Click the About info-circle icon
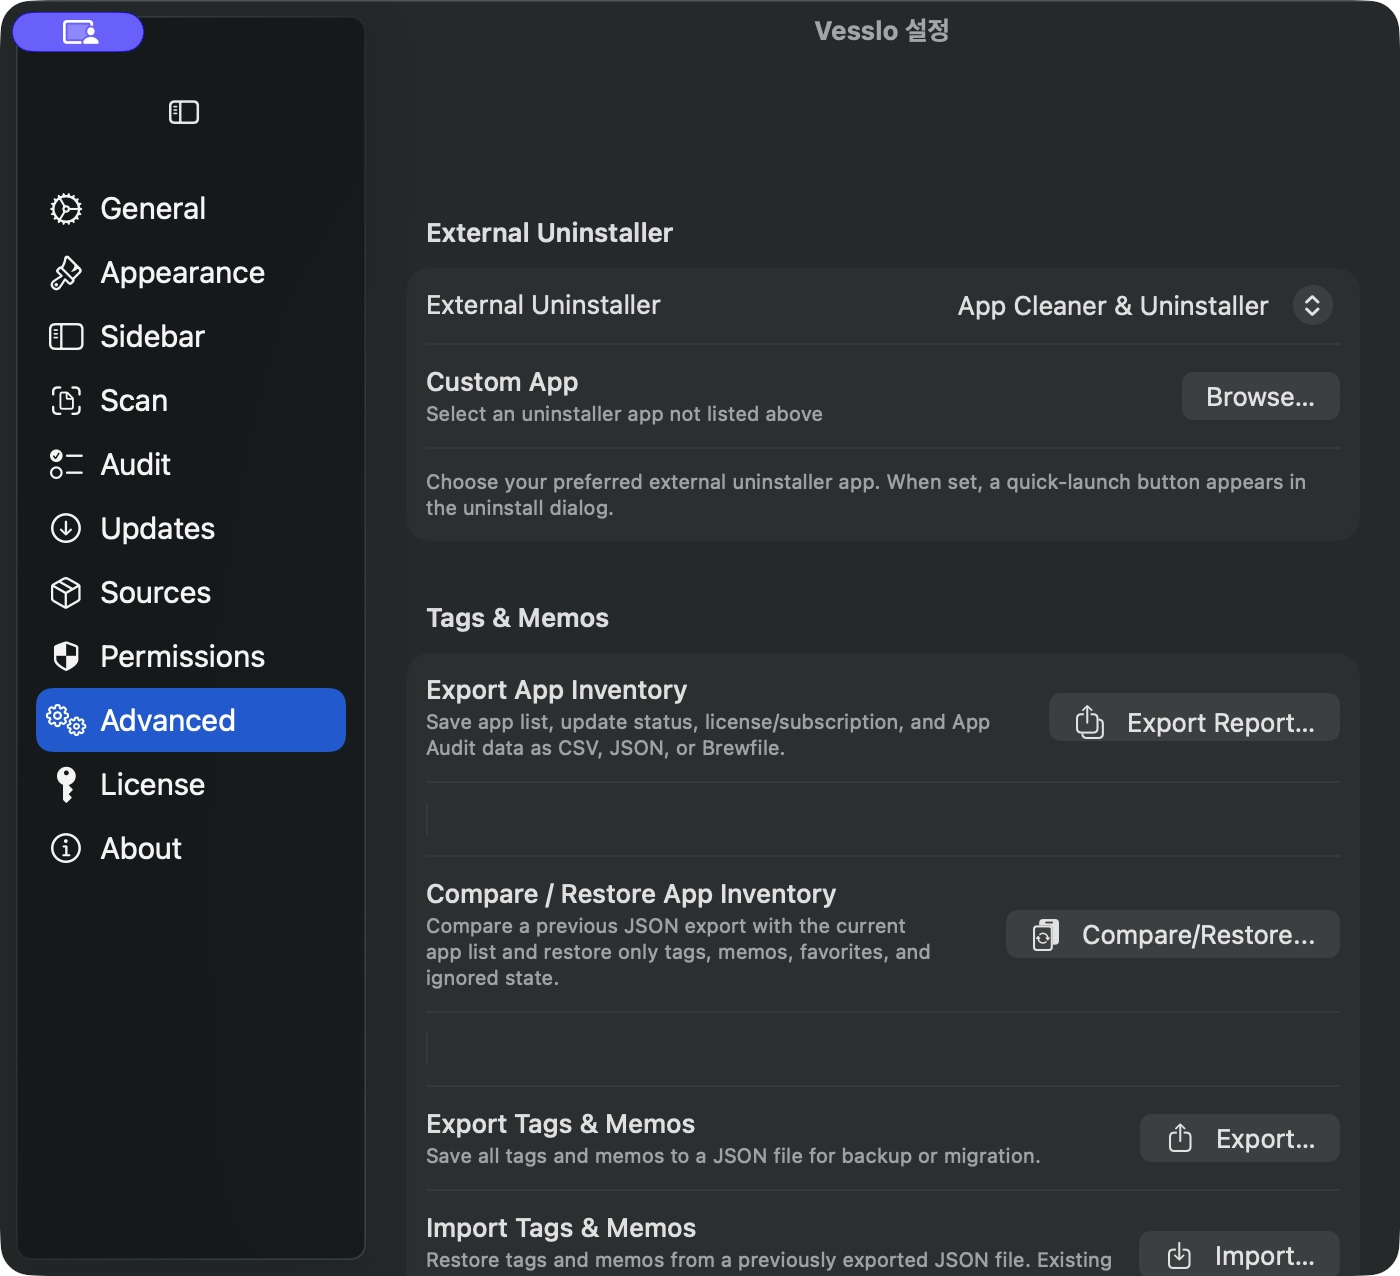Screen dimensions: 1400x1276 (66, 849)
